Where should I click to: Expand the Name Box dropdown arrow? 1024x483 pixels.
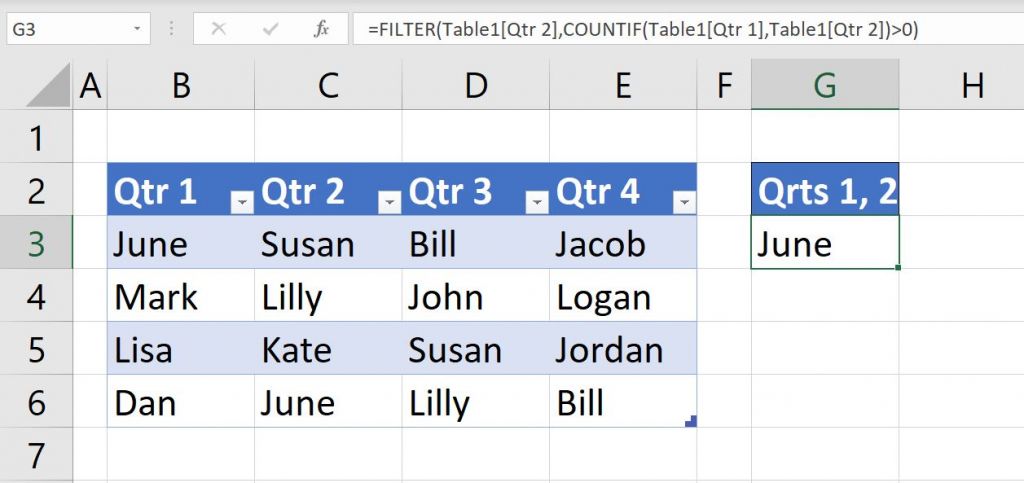137,29
